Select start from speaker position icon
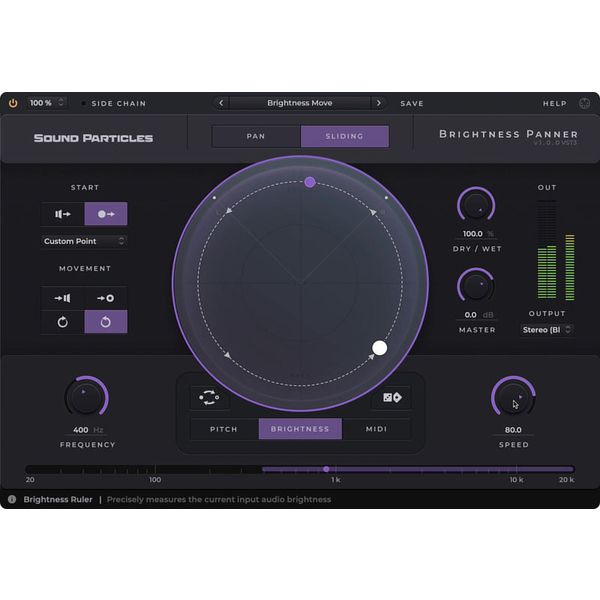The image size is (600, 600). 62,214
